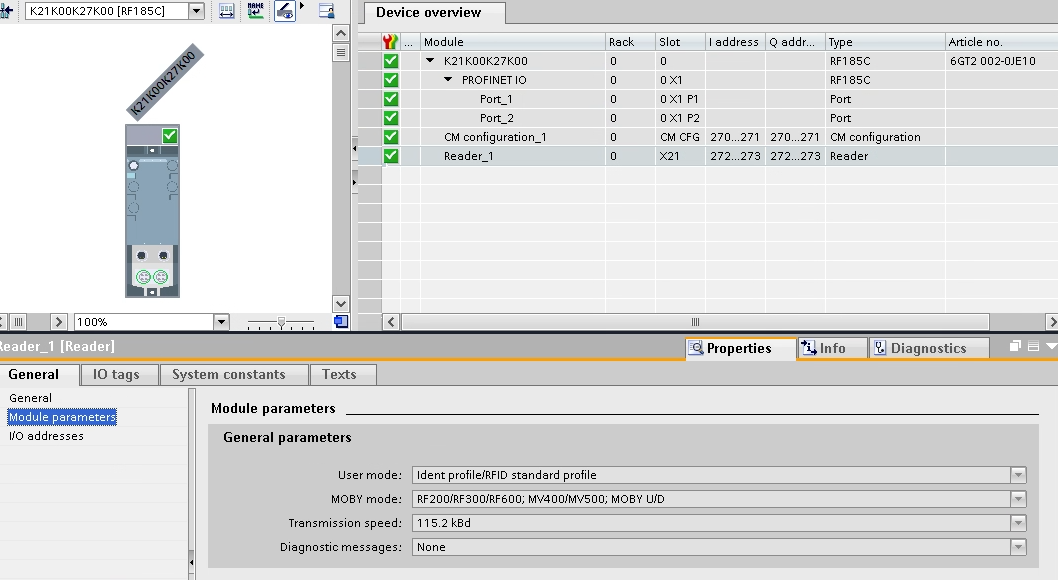The image size is (1058, 580).
Task: Click the device overview scroll left arrow
Action: coord(391,322)
